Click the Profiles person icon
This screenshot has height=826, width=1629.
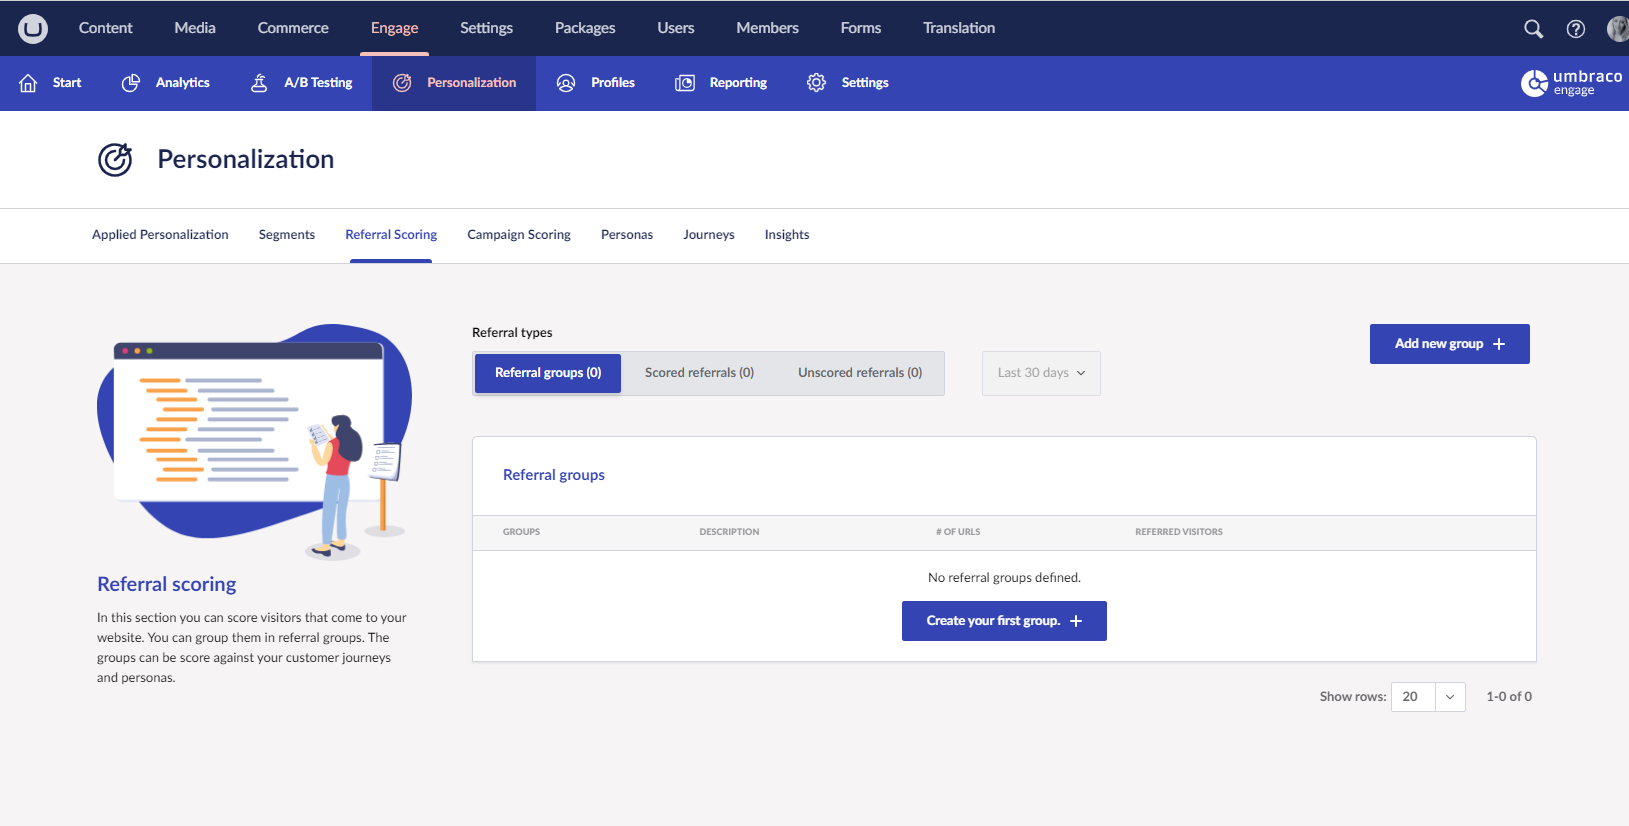pyautogui.click(x=566, y=83)
